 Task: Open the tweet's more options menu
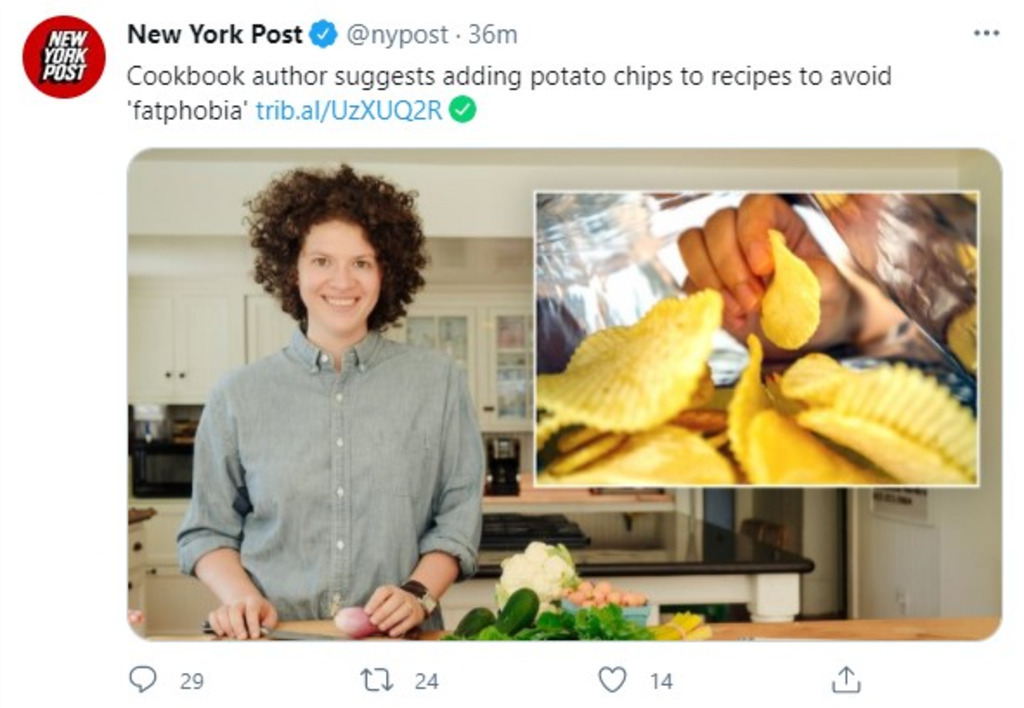[986, 34]
